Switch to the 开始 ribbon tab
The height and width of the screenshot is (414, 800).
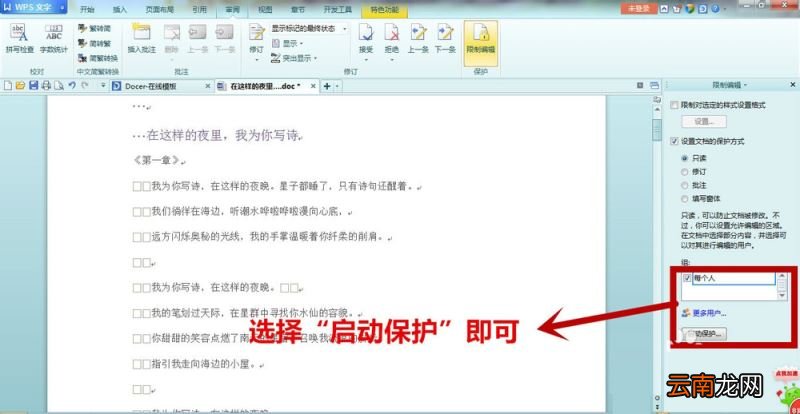pos(87,10)
